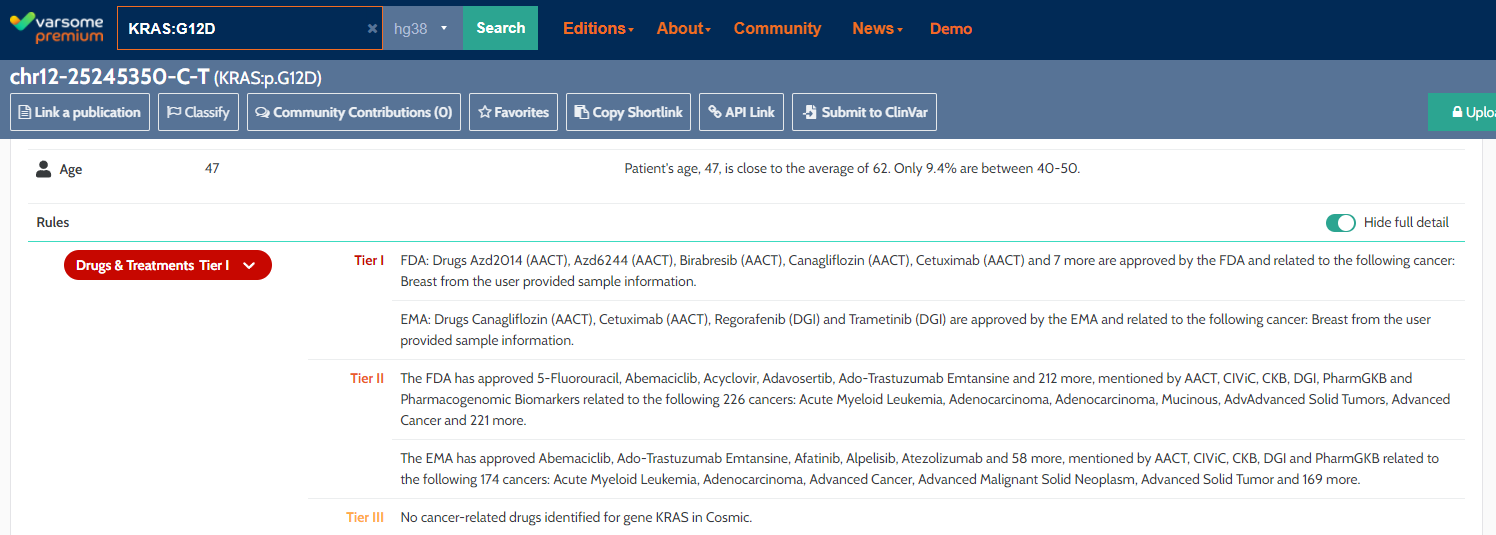Screen dimensions: 1496x535
Task: Click the Rules section heading
Action: (x=53, y=222)
